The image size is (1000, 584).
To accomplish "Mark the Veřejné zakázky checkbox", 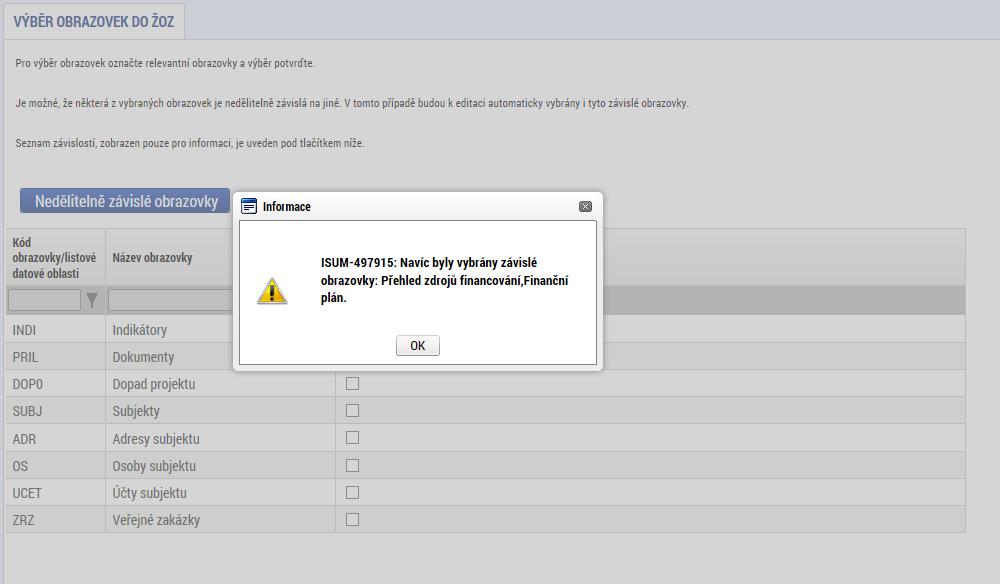I will pyautogui.click(x=352, y=520).
